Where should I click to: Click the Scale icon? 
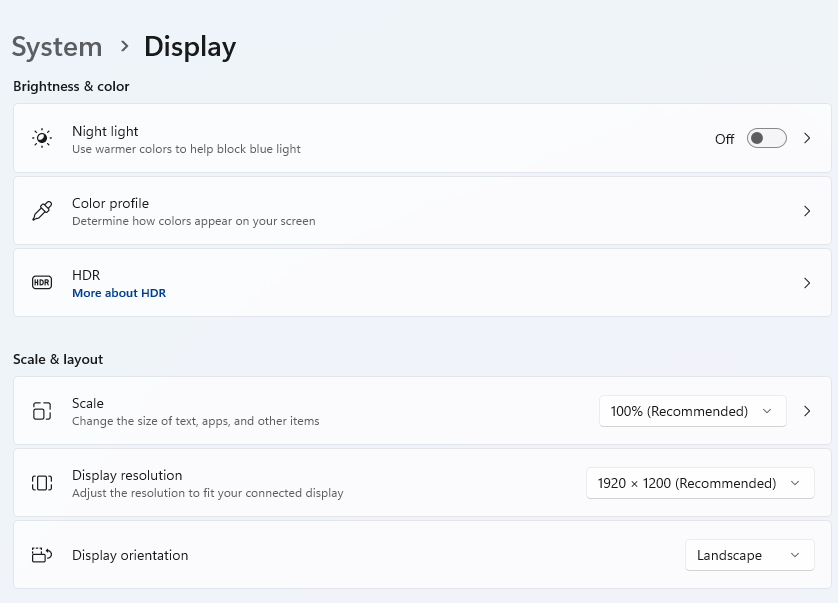point(42,411)
